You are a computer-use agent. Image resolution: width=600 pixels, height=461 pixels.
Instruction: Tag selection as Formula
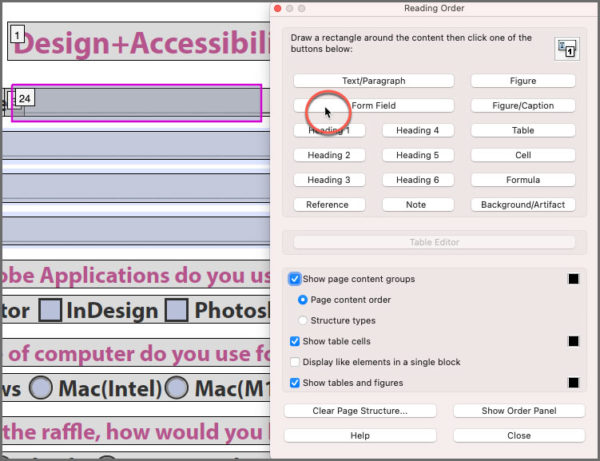coord(523,180)
